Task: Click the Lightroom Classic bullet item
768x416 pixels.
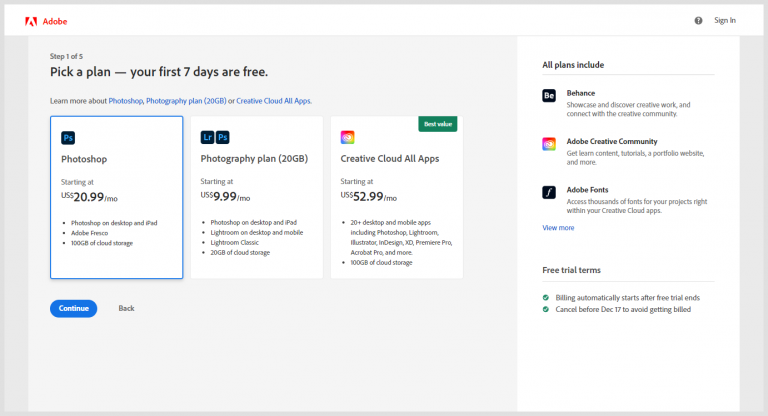Action: click(235, 243)
